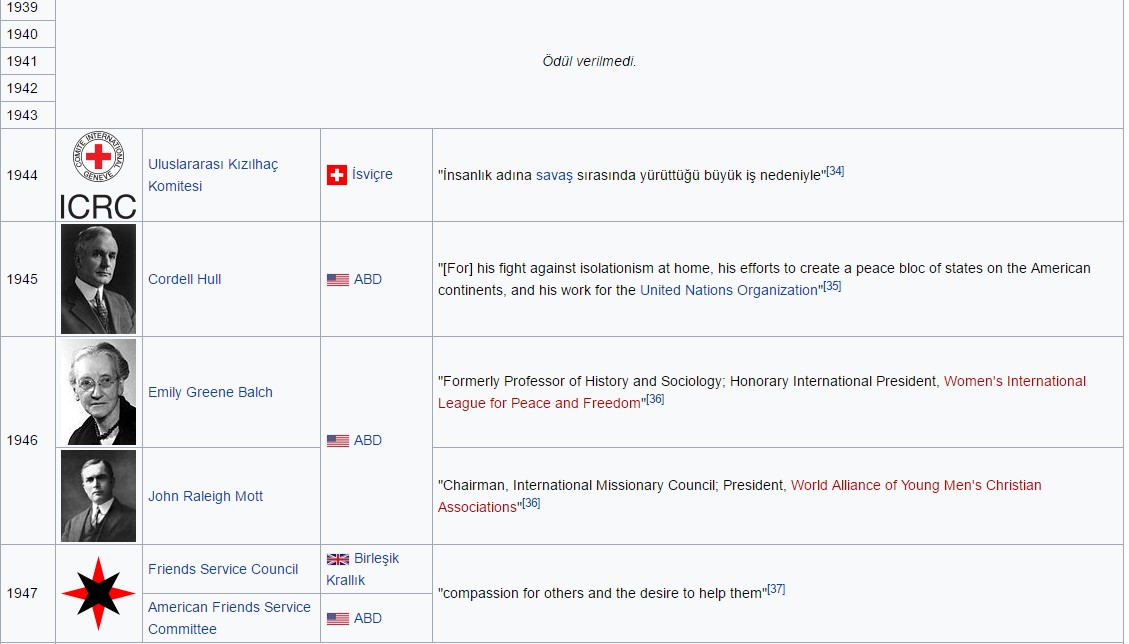Select the year cell 1946

[27, 440]
